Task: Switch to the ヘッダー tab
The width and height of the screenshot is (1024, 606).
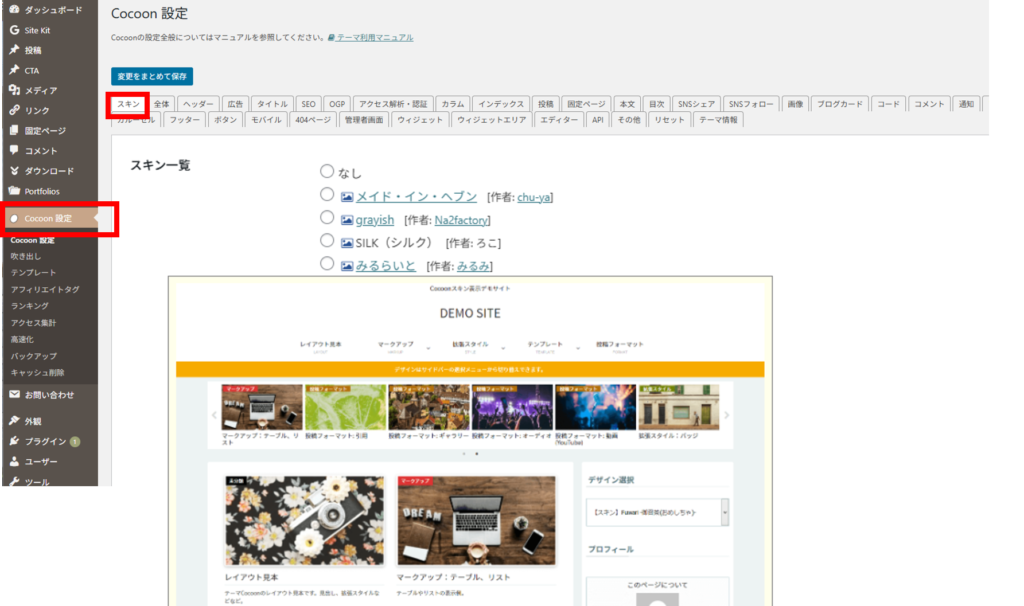Action: coord(198,104)
